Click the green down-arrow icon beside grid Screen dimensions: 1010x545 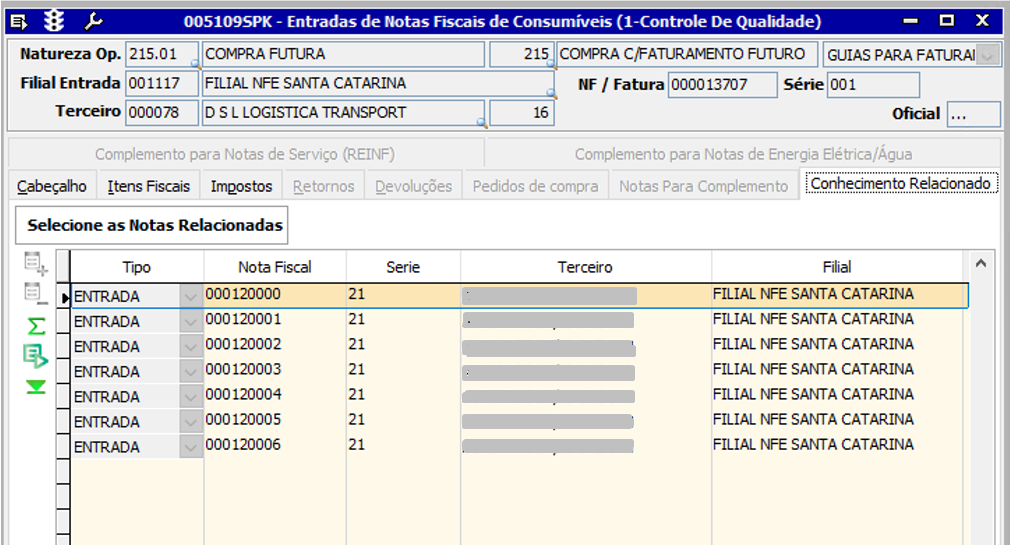tap(36, 387)
